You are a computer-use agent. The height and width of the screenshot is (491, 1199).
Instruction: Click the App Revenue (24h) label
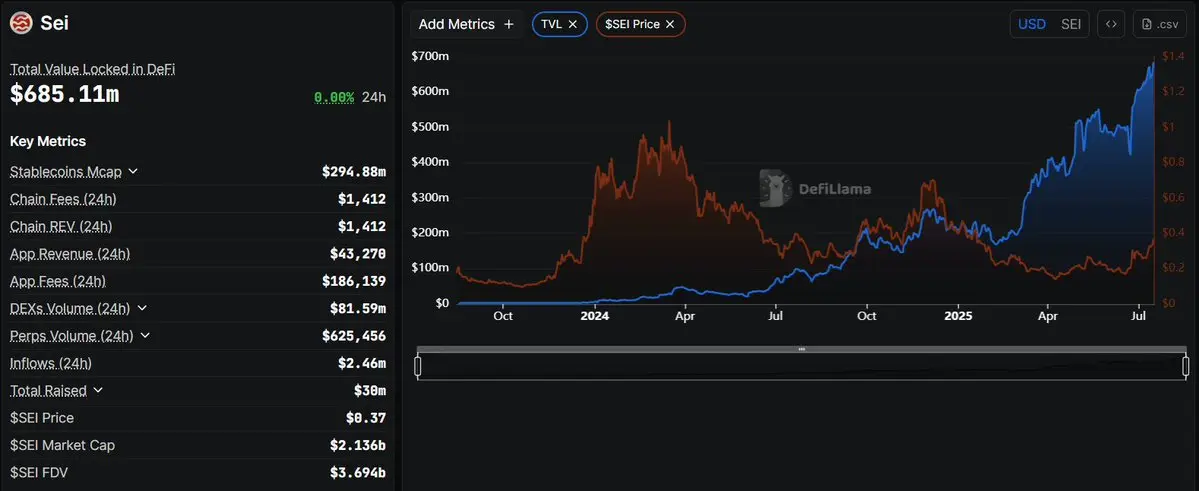(70, 253)
